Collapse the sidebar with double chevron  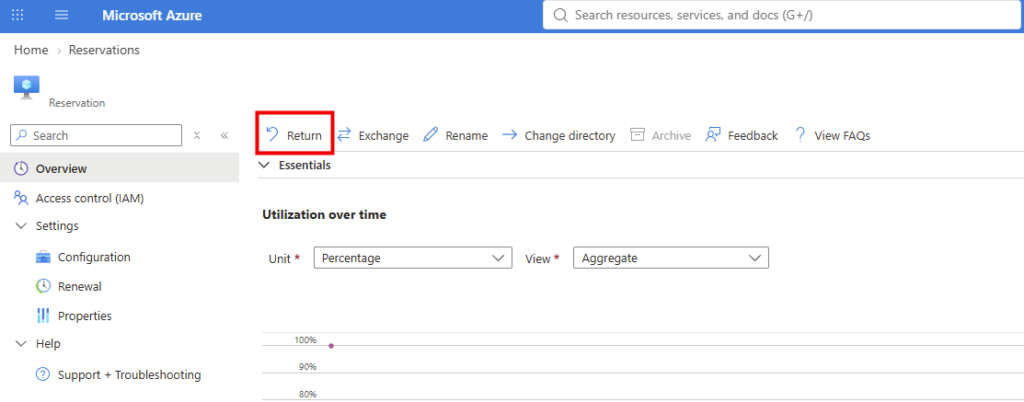click(224, 136)
